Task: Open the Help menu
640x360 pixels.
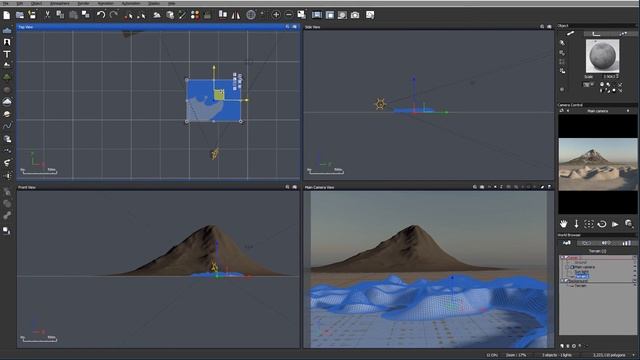Action: point(171,3)
